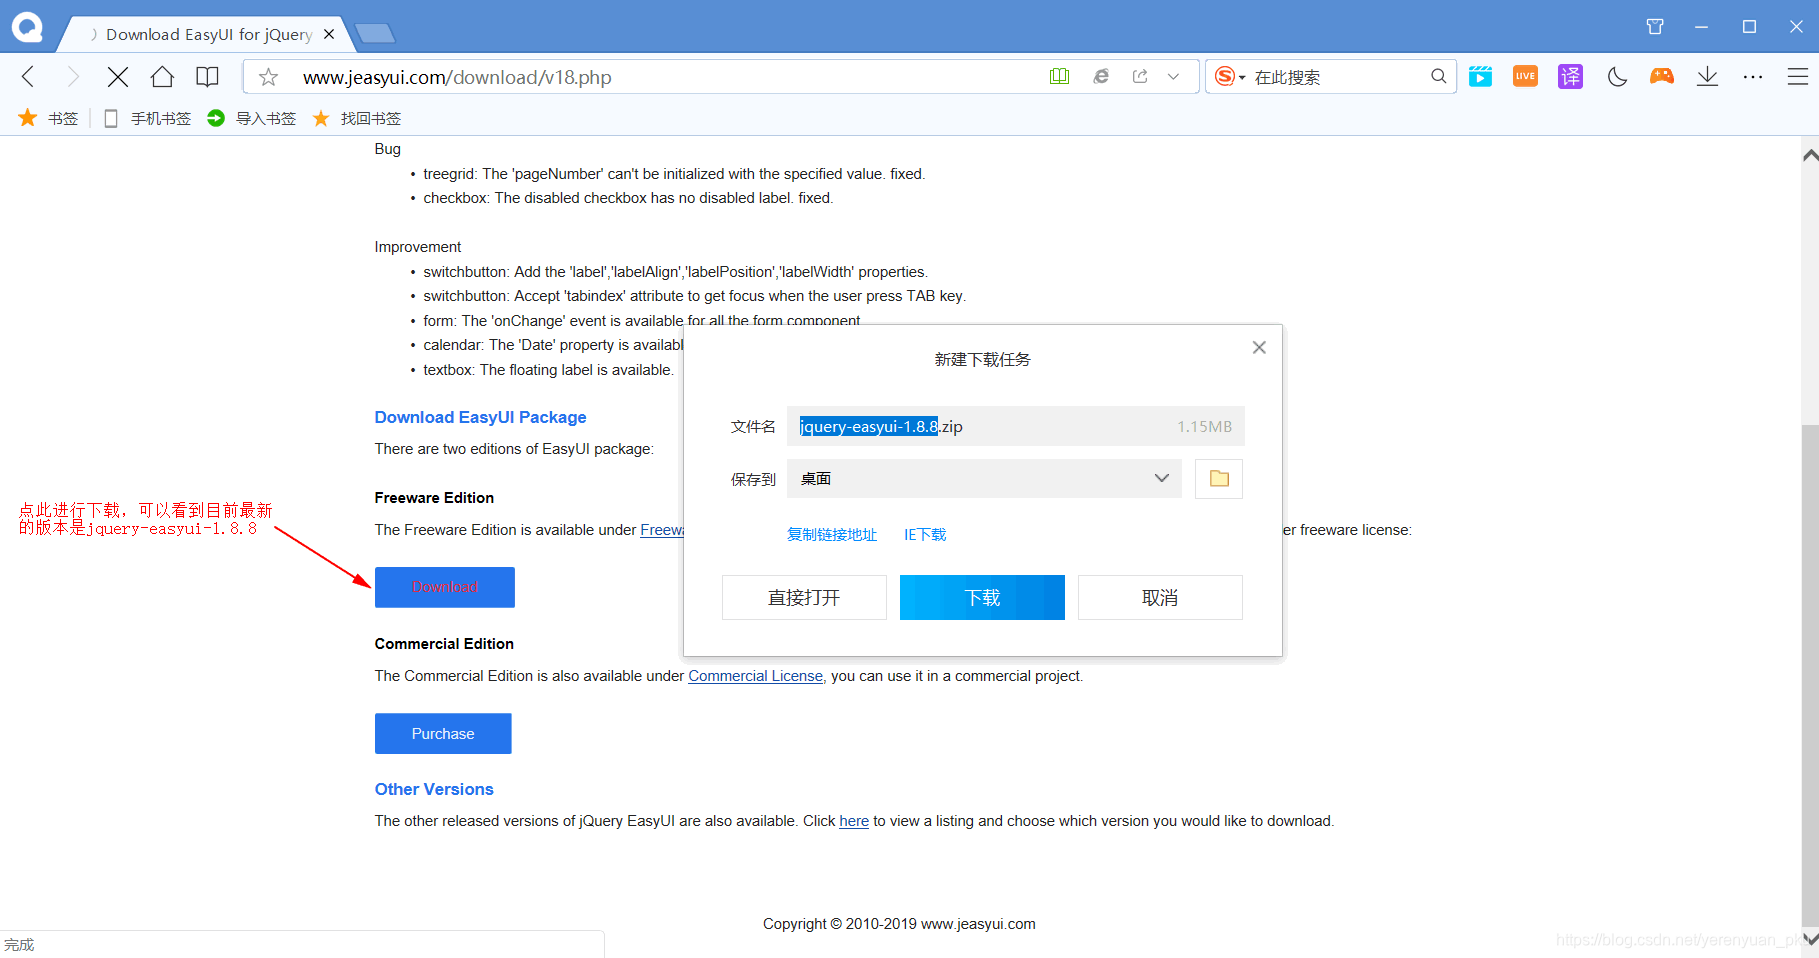Close the Download EasyUI for jQuery tab
Viewport: 1819px width, 958px height.
(329, 34)
